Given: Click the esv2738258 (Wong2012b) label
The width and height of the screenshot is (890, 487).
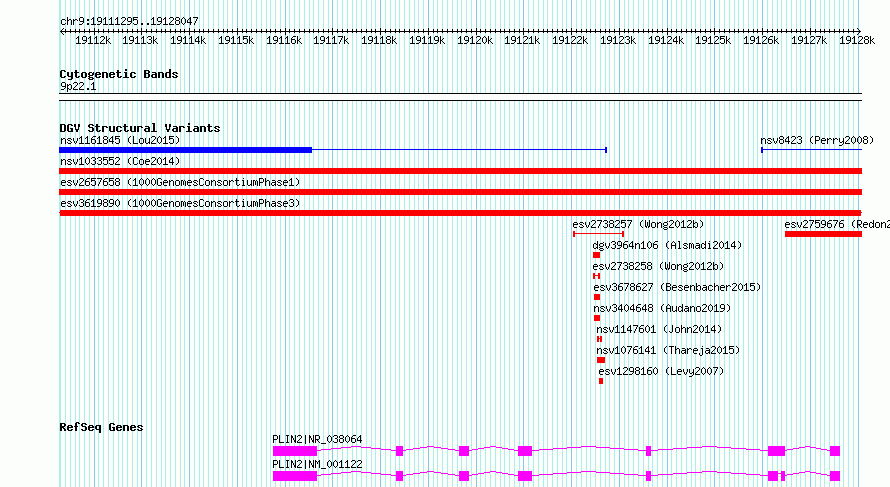Looking at the screenshot, I should click(x=658, y=266).
